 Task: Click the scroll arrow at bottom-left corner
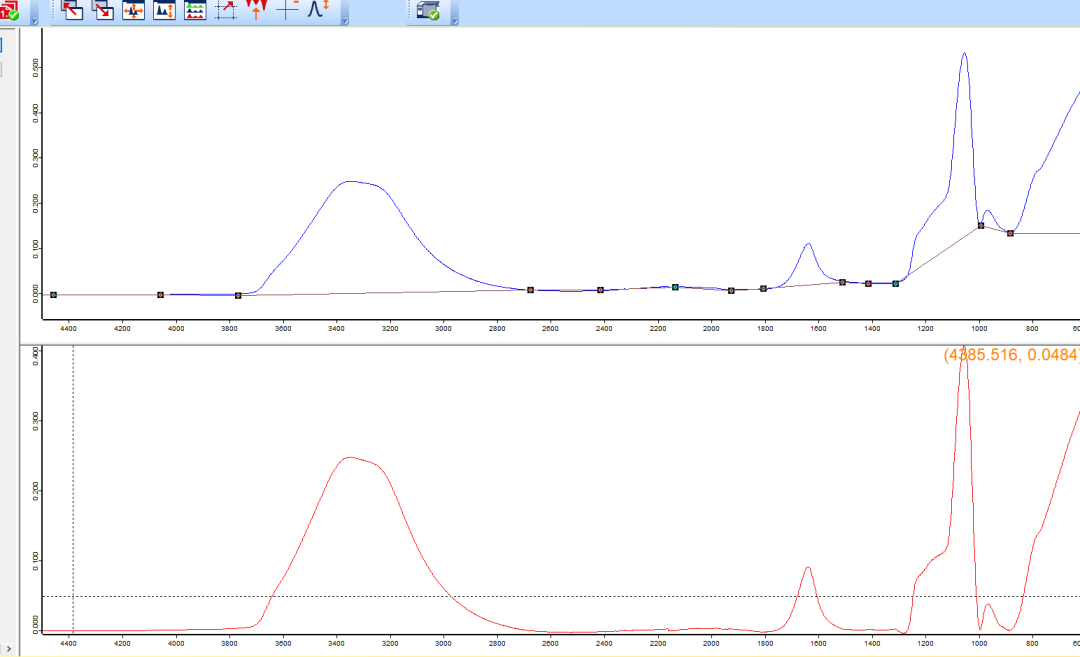coord(9,650)
